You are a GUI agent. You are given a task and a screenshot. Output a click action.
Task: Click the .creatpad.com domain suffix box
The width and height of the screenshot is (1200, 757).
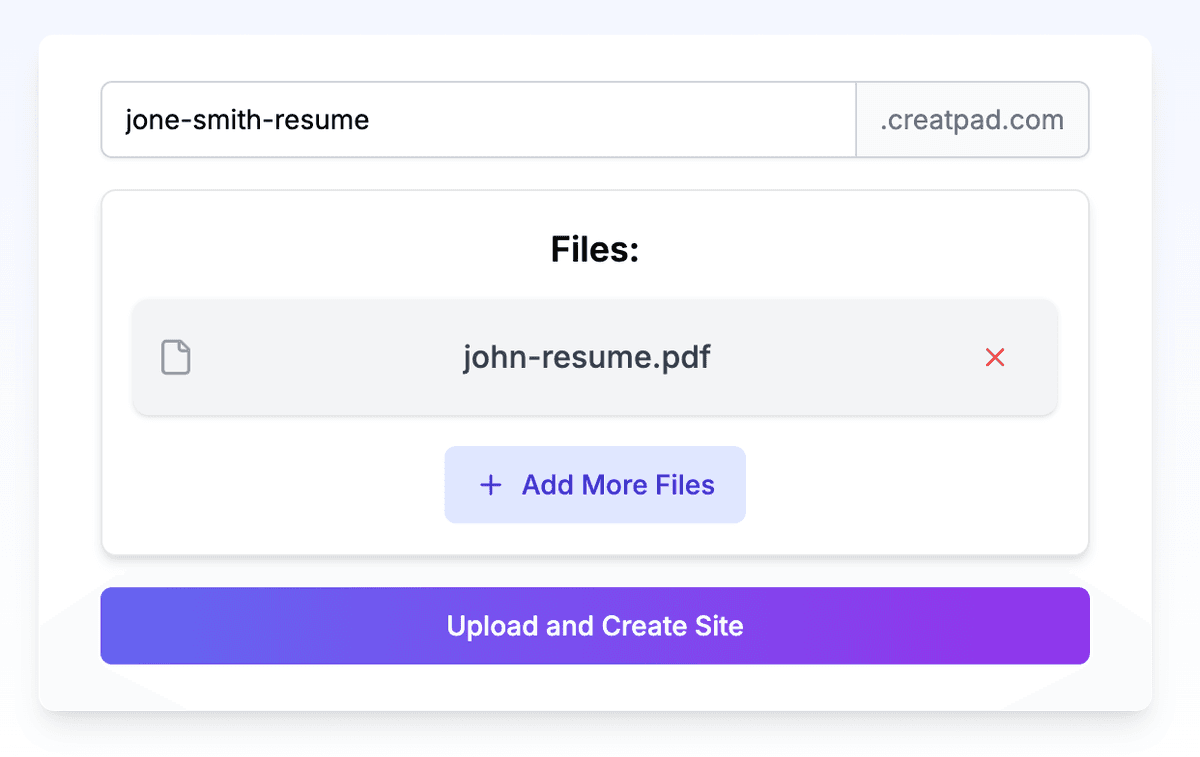pyautogui.click(x=972, y=119)
